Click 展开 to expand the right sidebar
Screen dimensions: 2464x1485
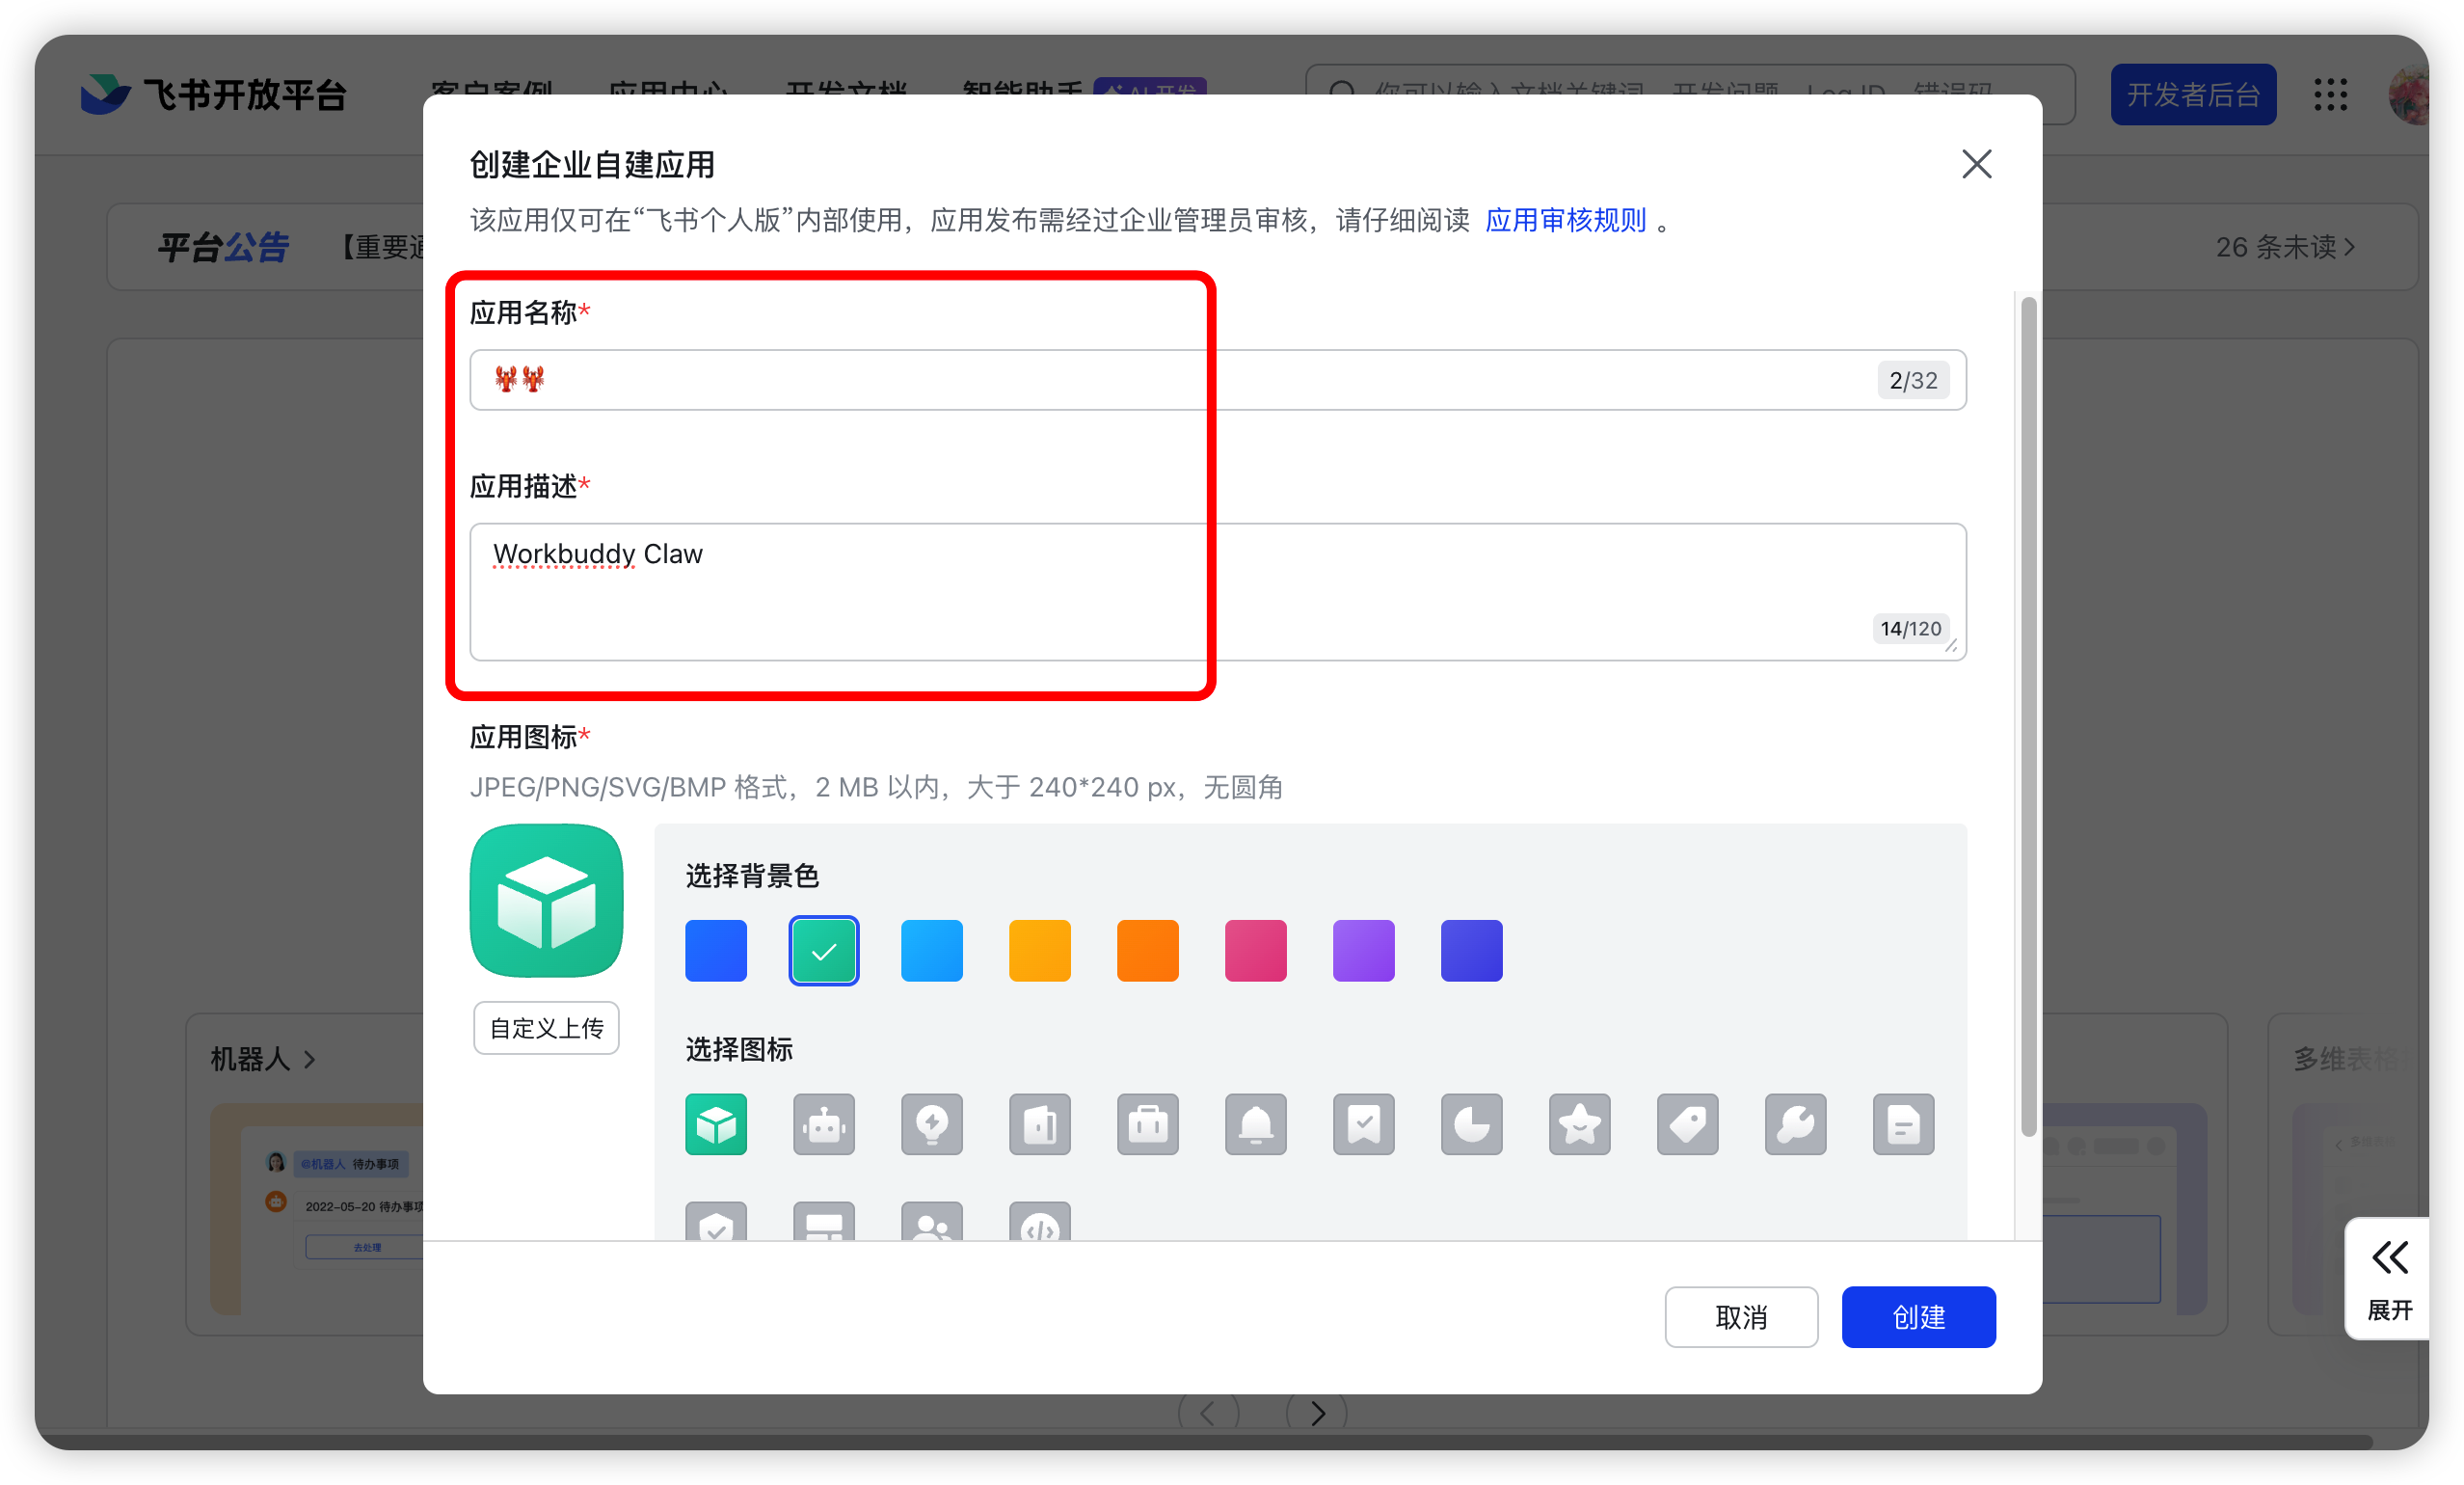tap(2389, 1280)
